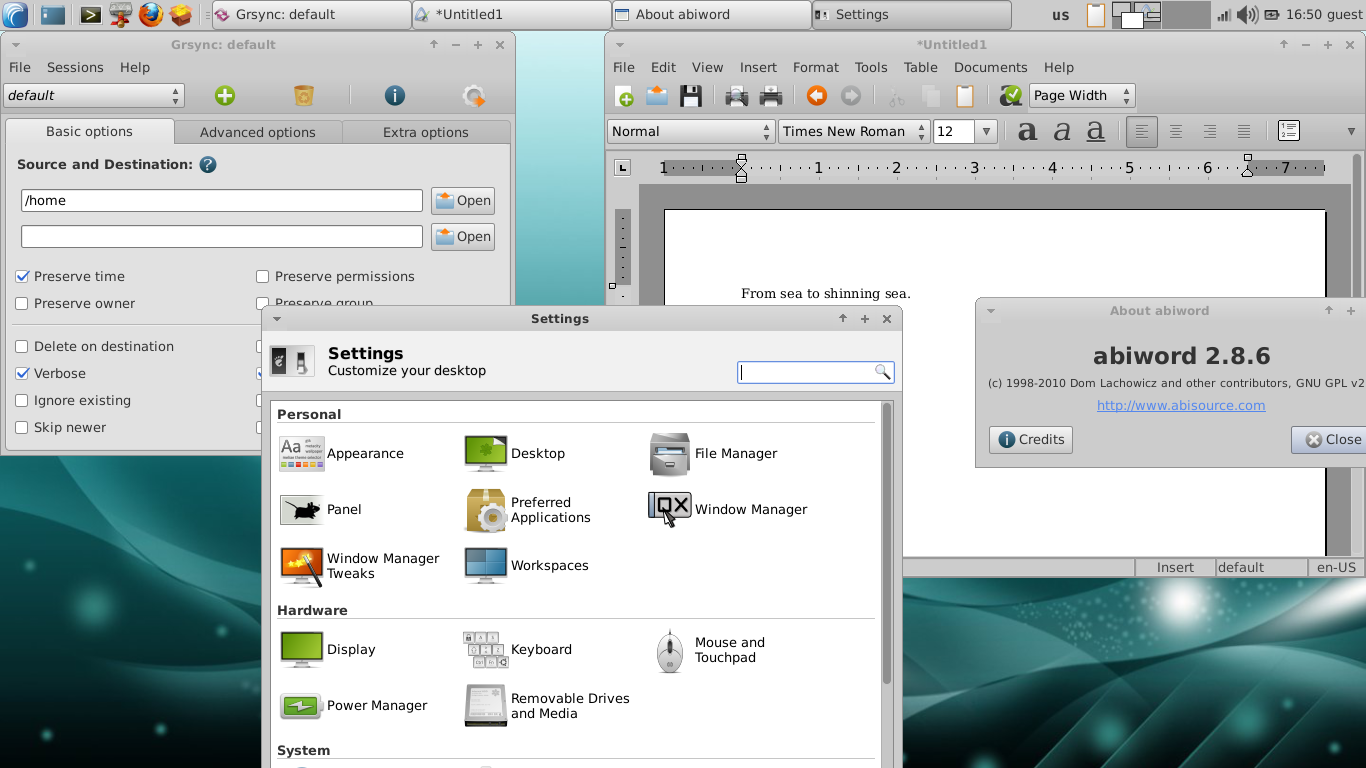Uncheck the Verbose option
Viewport: 1366px width, 768px height.
click(x=51, y=373)
